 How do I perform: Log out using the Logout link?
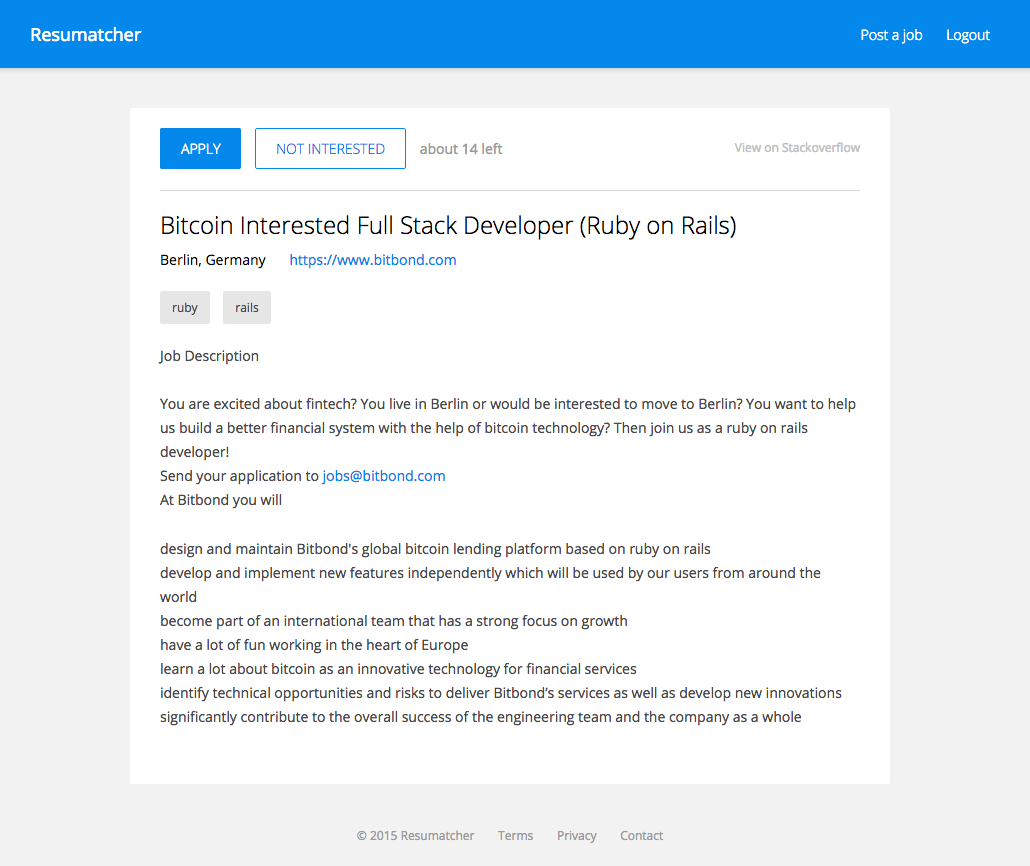click(968, 35)
